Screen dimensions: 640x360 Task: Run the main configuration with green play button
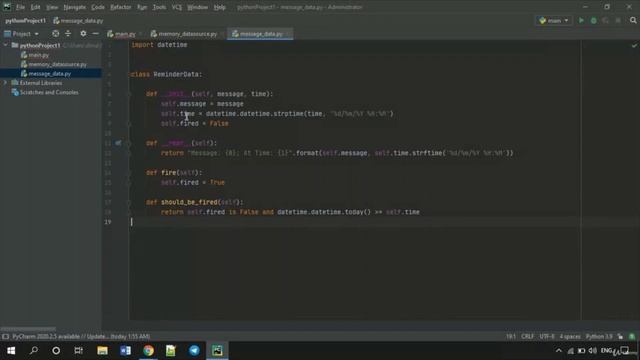point(581,20)
